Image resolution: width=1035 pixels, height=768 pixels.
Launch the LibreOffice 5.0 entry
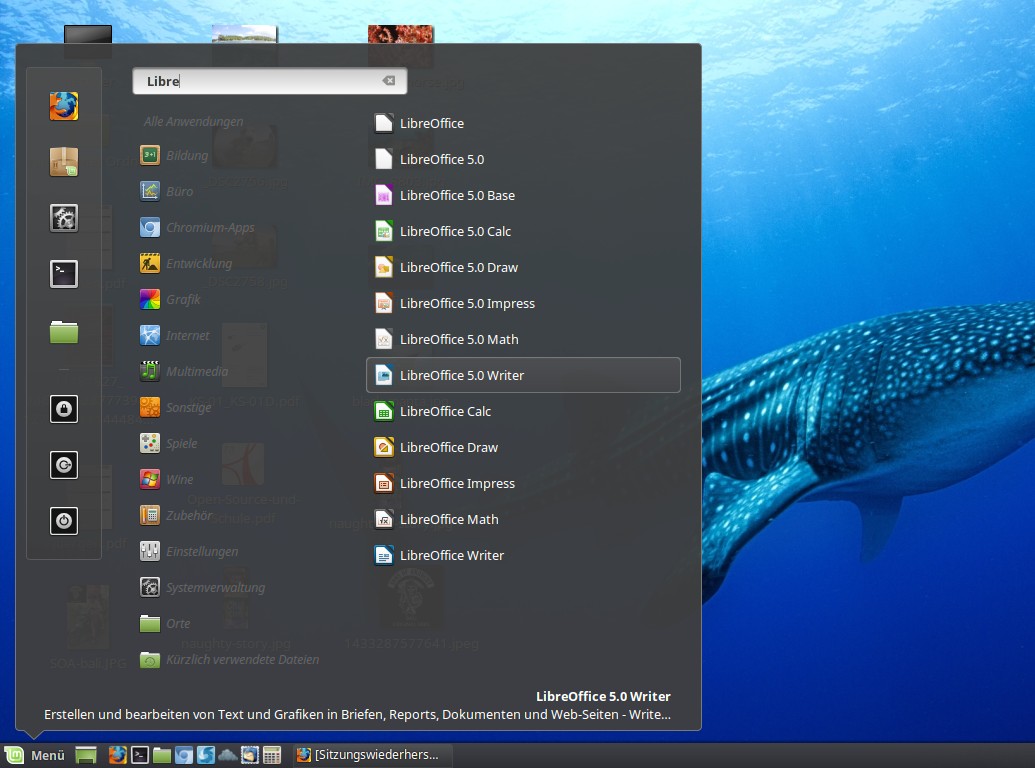pos(523,159)
